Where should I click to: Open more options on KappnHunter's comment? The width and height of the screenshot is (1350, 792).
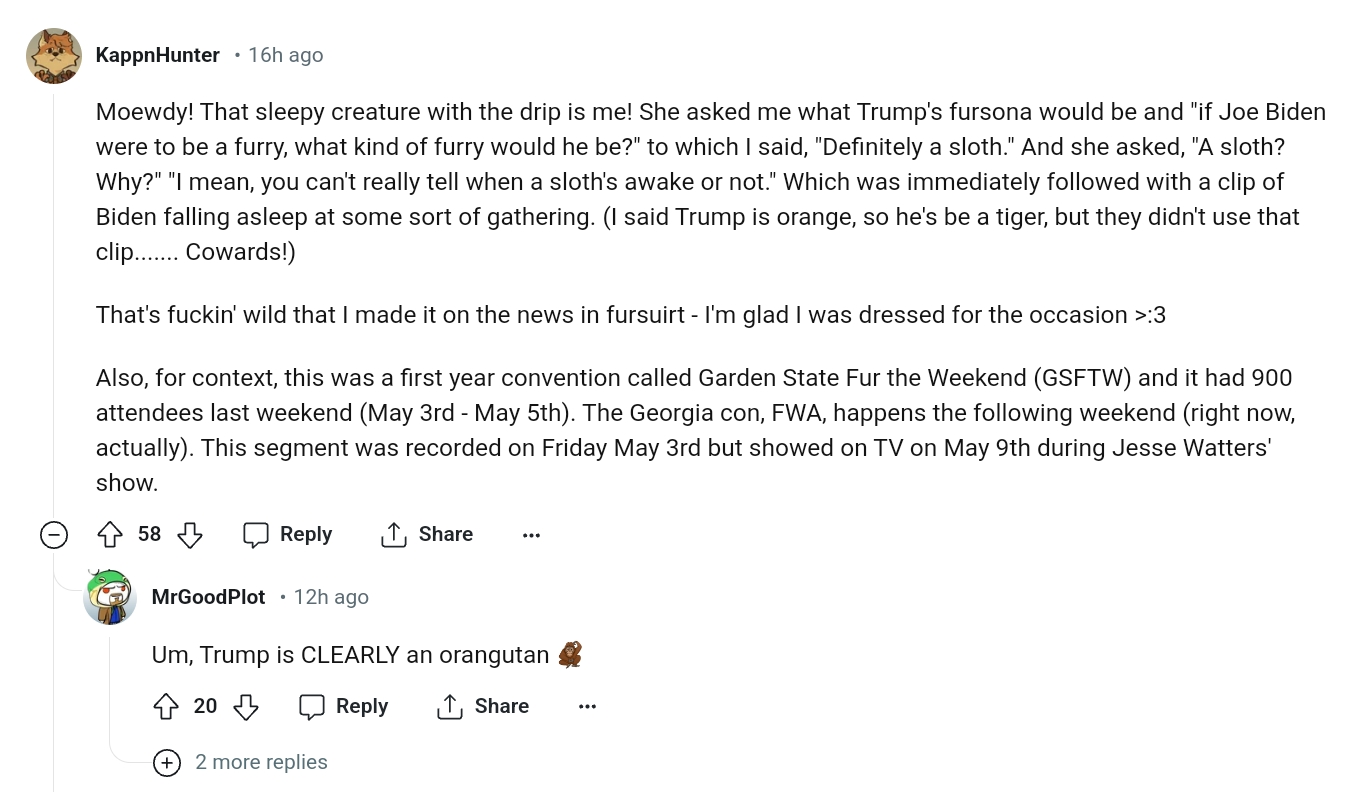click(531, 535)
